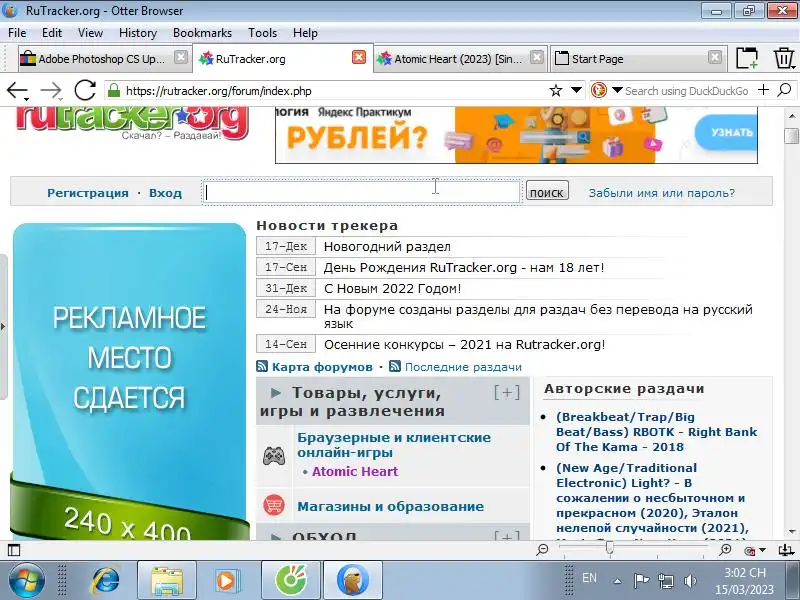Click the vertical scrollbar down arrow
800x600 pixels.
pyautogui.click(x=792, y=532)
